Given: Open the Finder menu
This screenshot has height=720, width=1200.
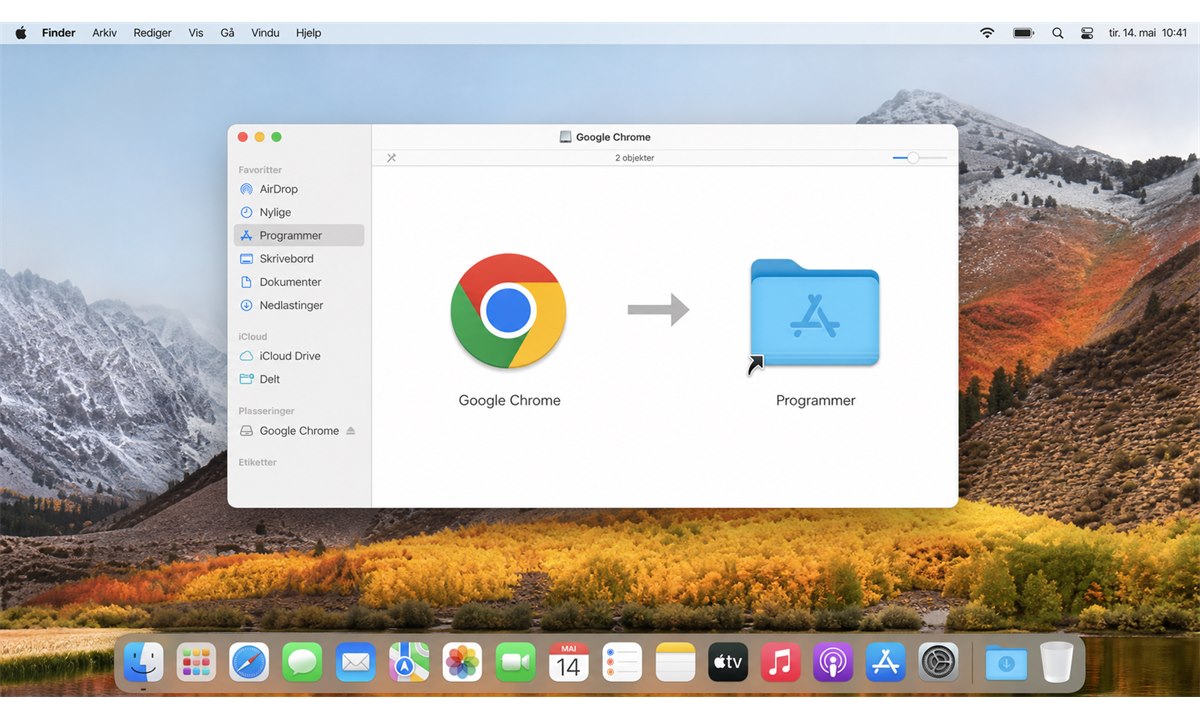Looking at the screenshot, I should 58,33.
